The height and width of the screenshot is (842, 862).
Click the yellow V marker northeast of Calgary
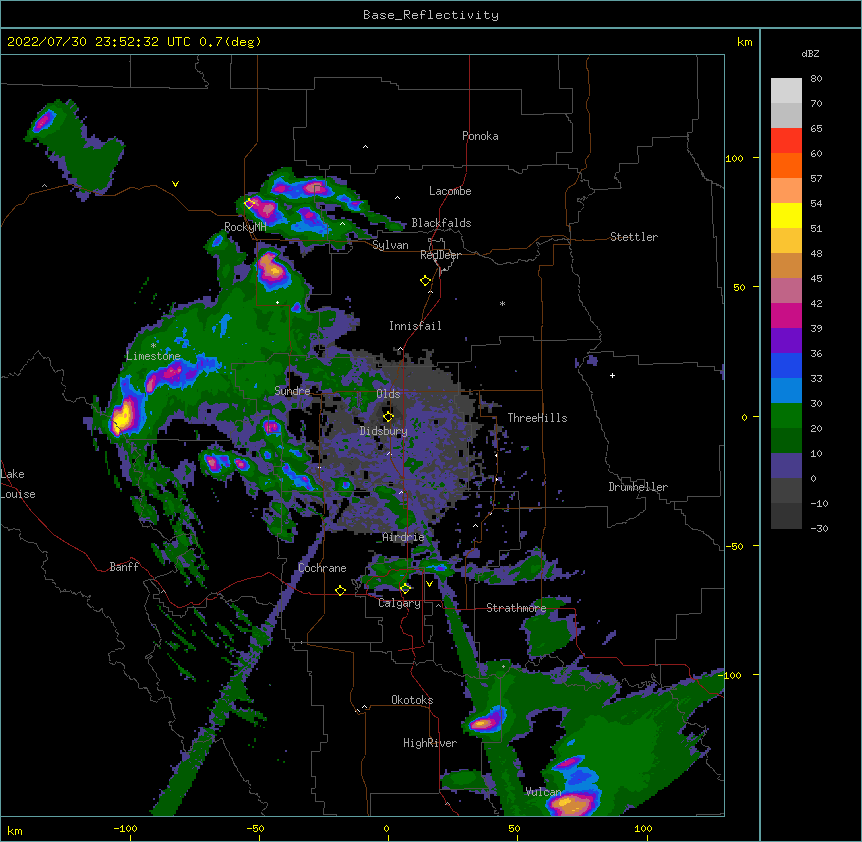[429, 584]
